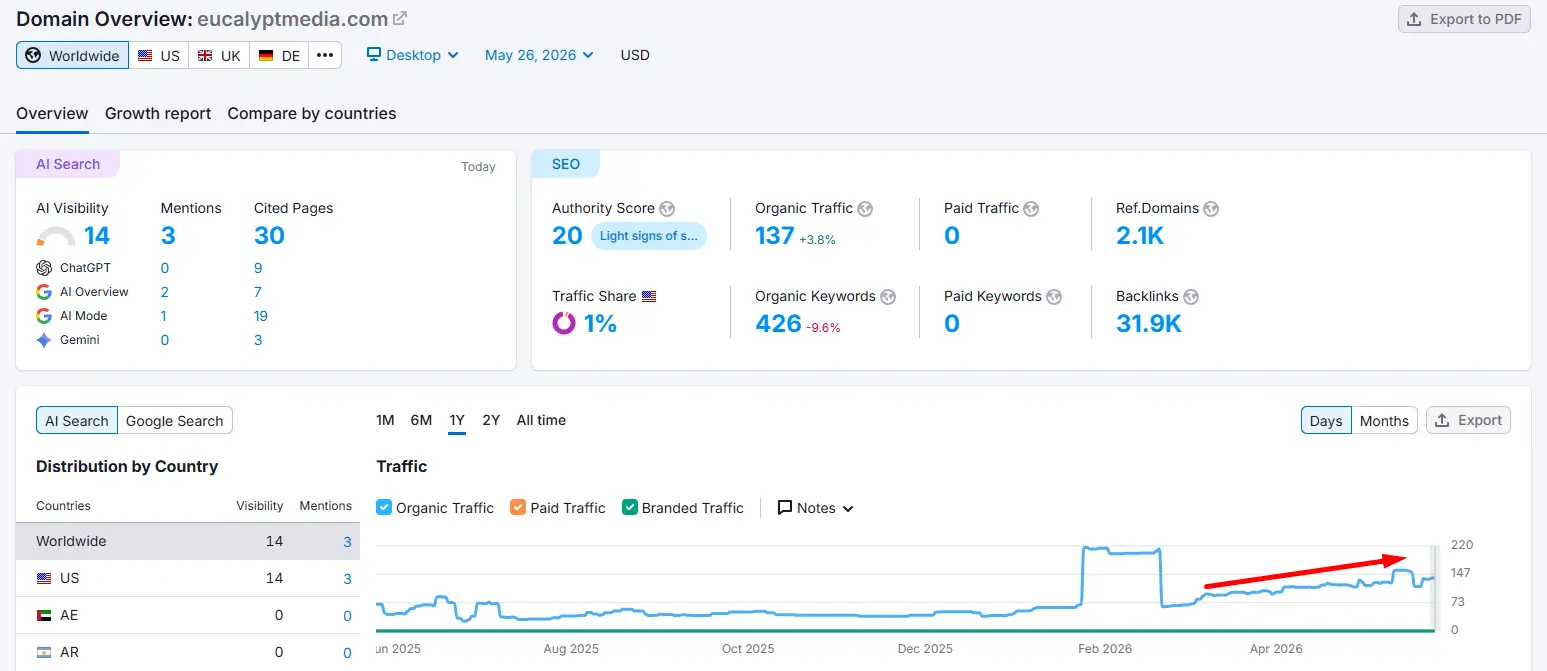Switch to the Growth report tab
This screenshot has height=671, width=1547.
(158, 114)
